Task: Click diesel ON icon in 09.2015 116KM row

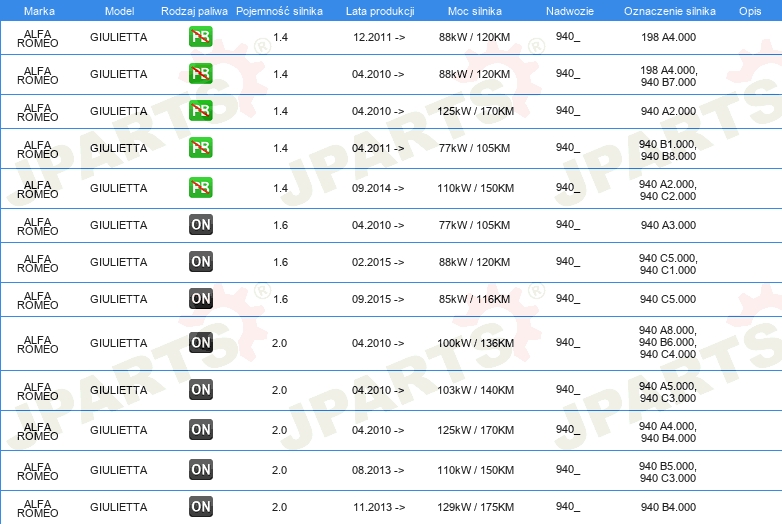Action: [200, 299]
